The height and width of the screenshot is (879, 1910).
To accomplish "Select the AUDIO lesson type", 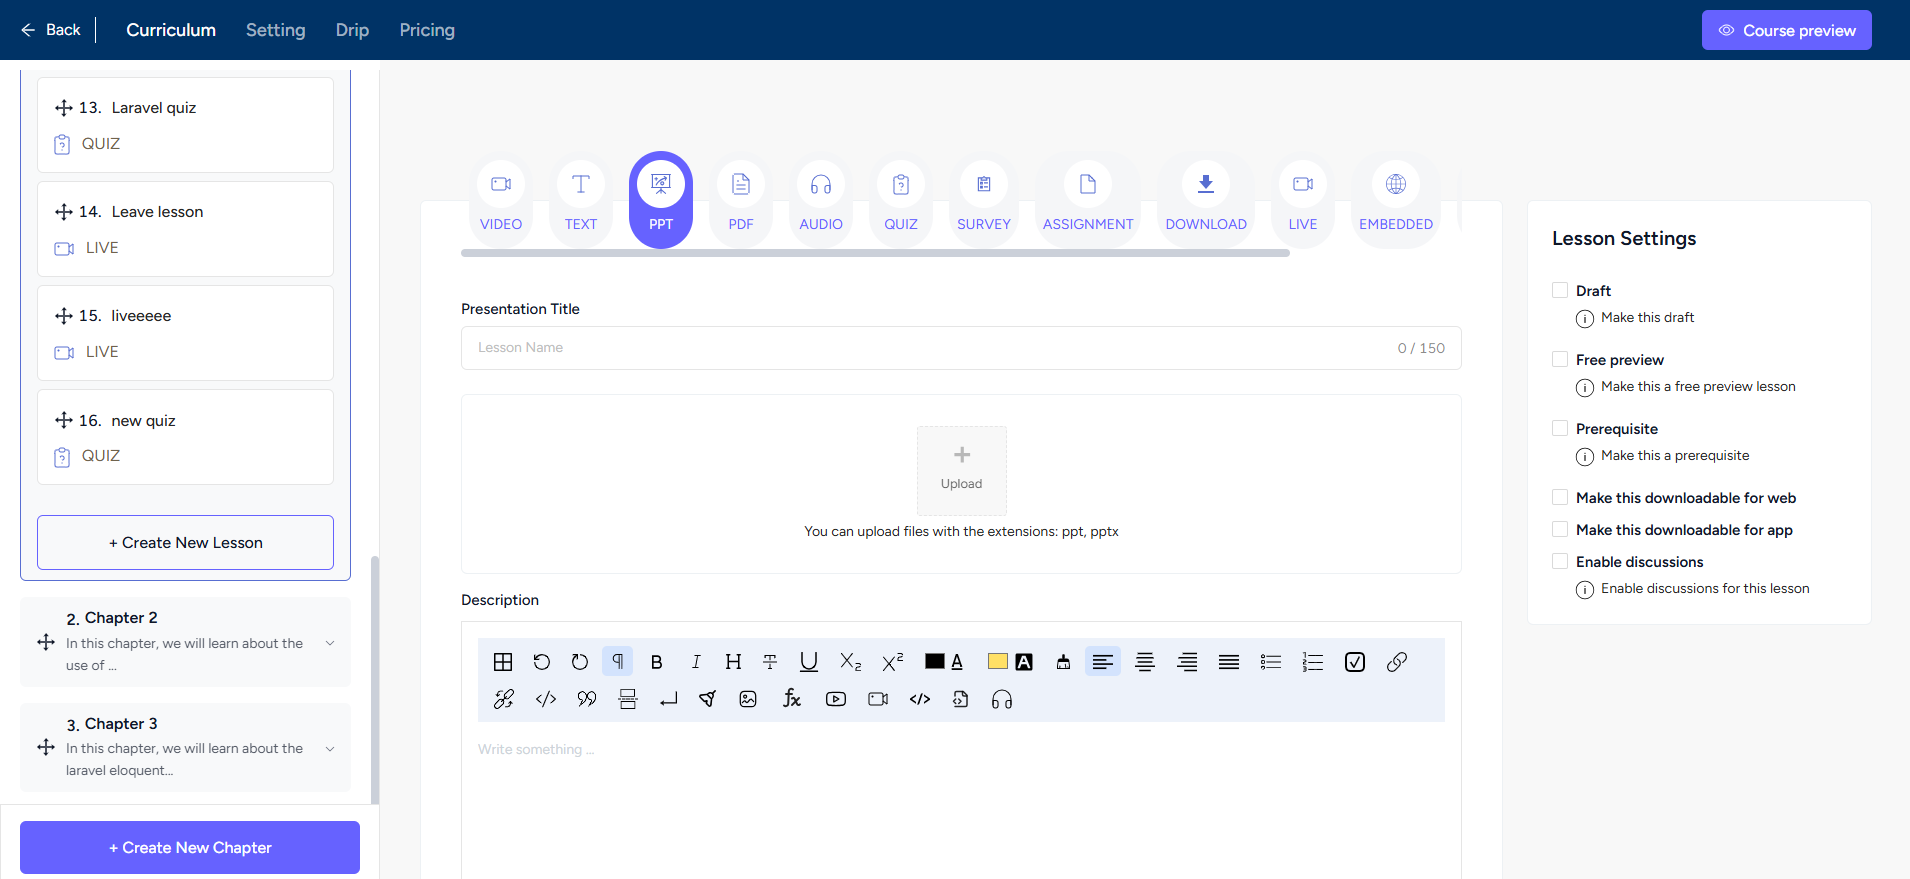I will pos(821,199).
